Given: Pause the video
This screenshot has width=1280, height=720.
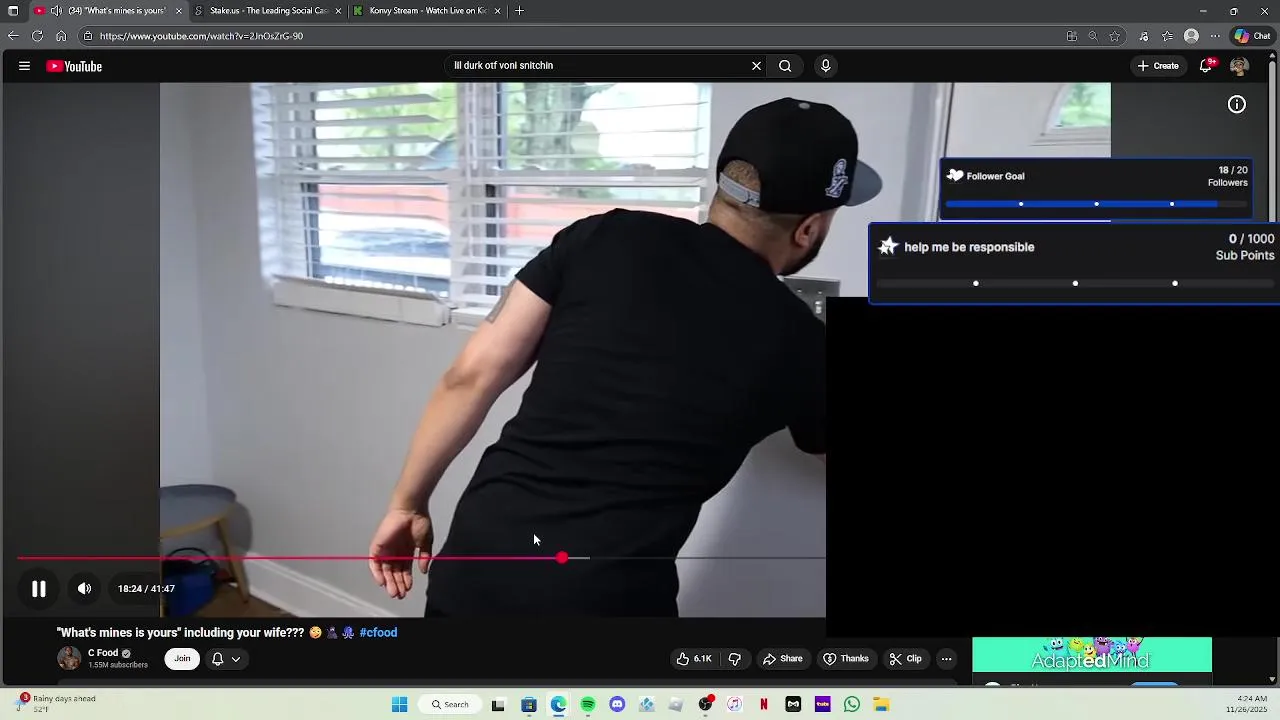Looking at the screenshot, I should 38,589.
